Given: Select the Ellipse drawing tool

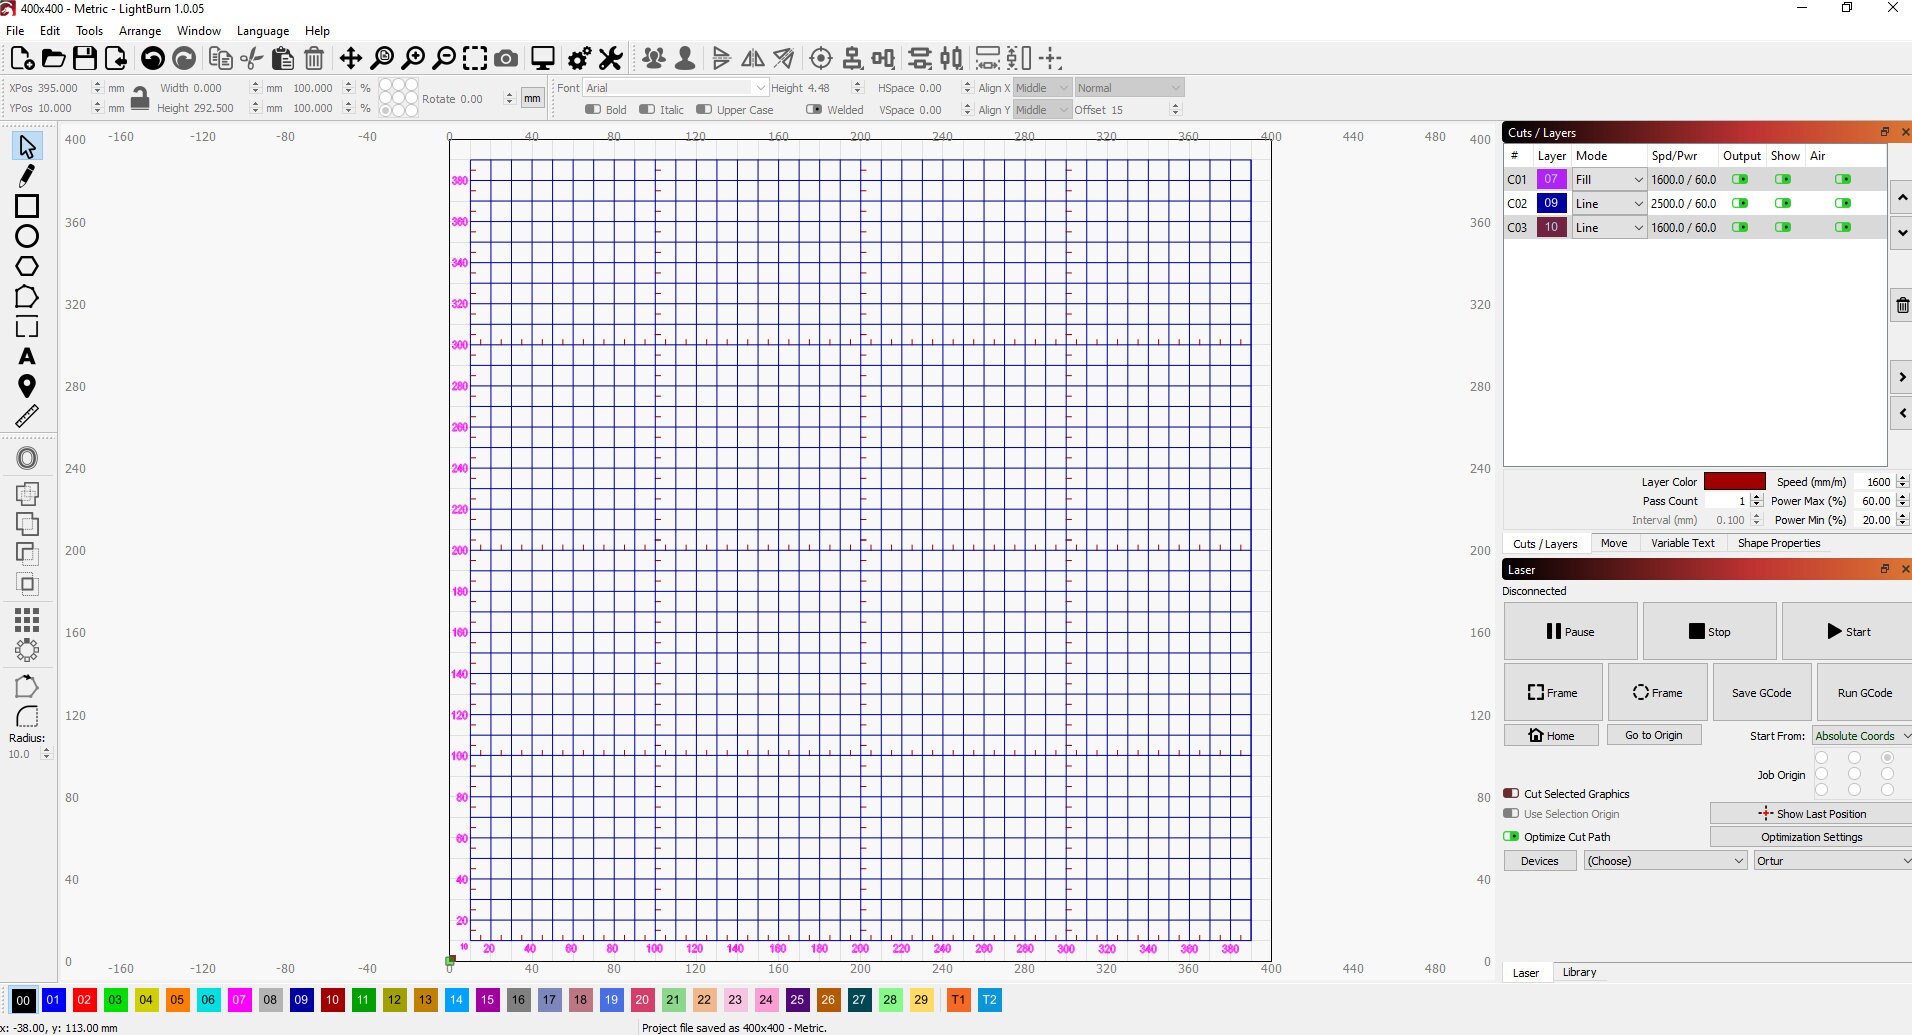Looking at the screenshot, I should [x=27, y=236].
